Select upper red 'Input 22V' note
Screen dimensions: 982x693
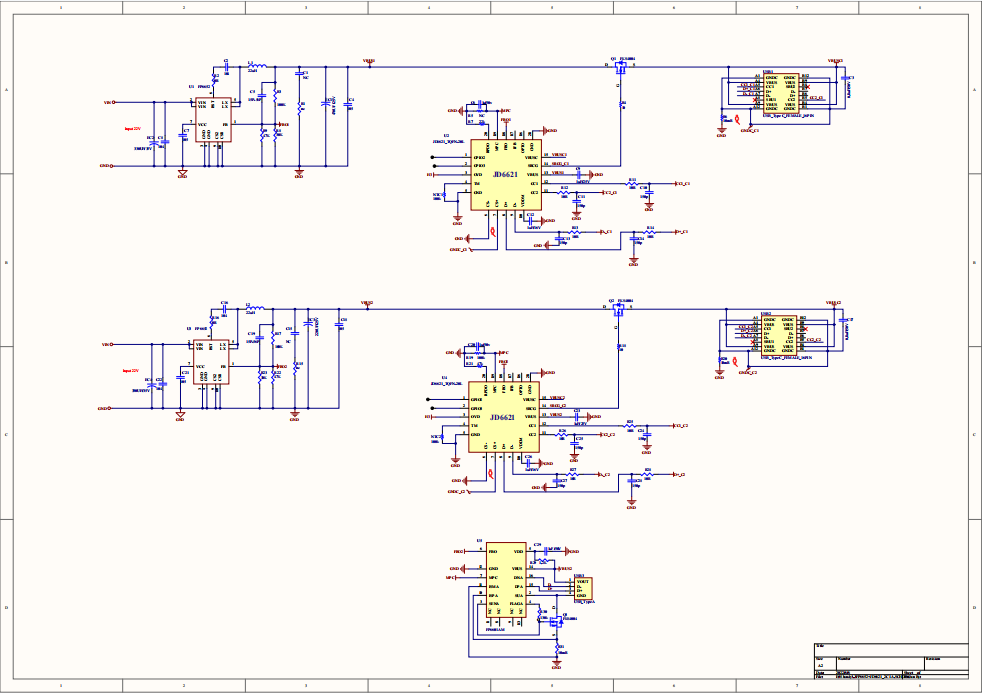132,128
